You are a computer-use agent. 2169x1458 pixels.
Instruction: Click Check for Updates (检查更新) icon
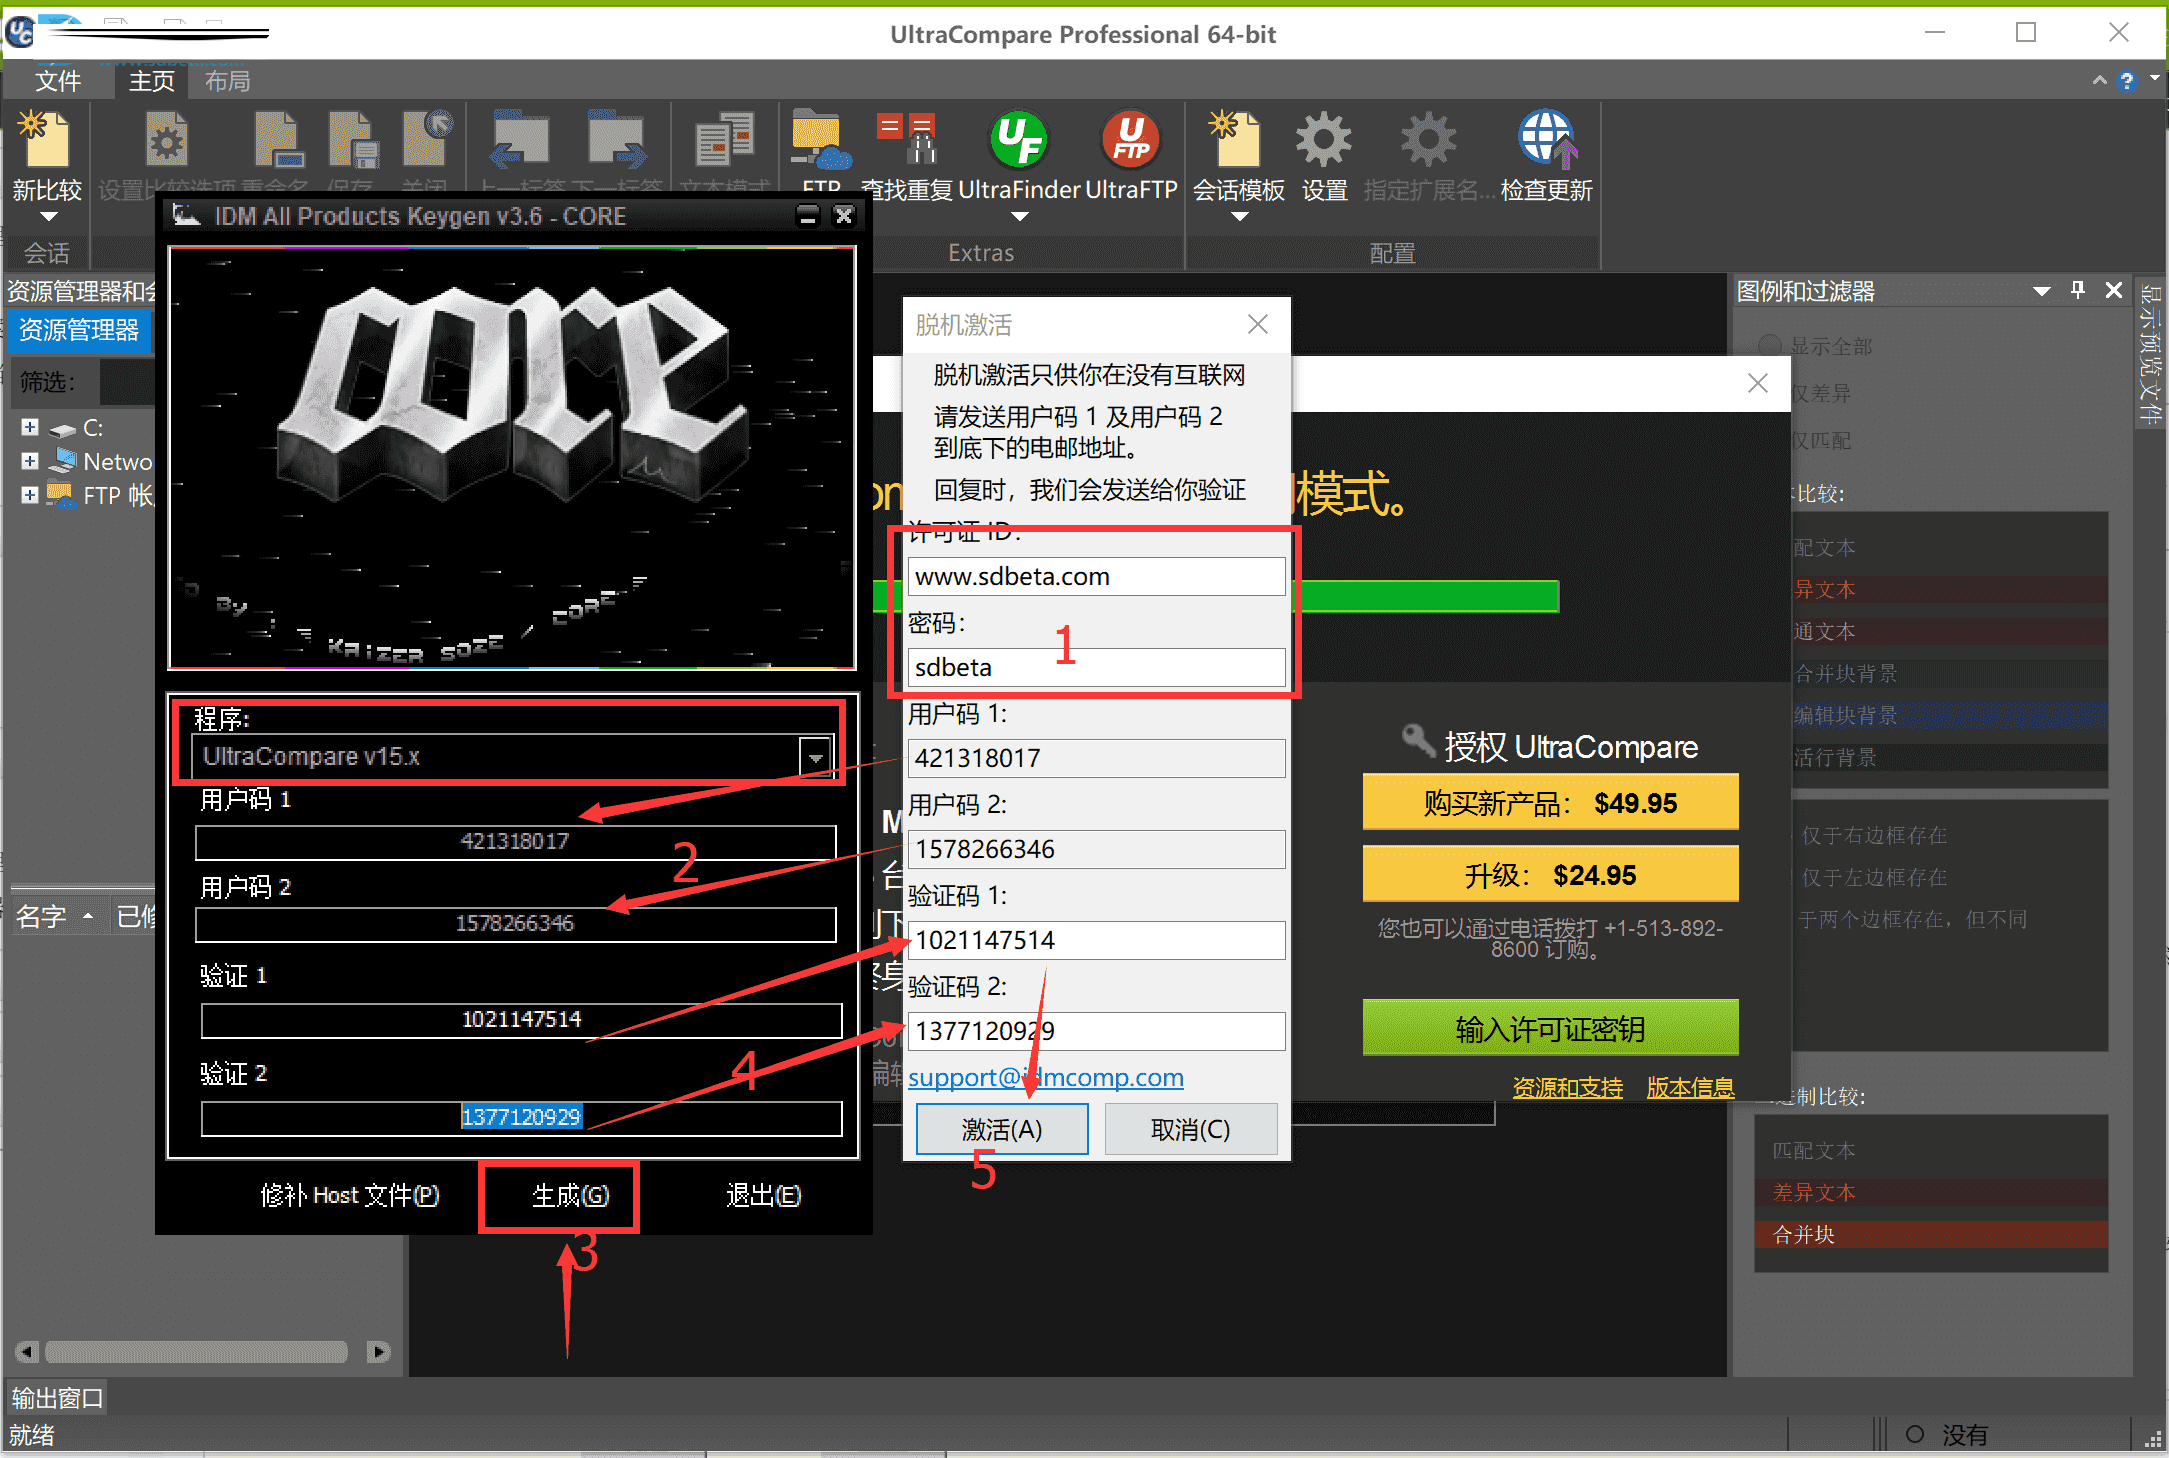coord(1546,140)
